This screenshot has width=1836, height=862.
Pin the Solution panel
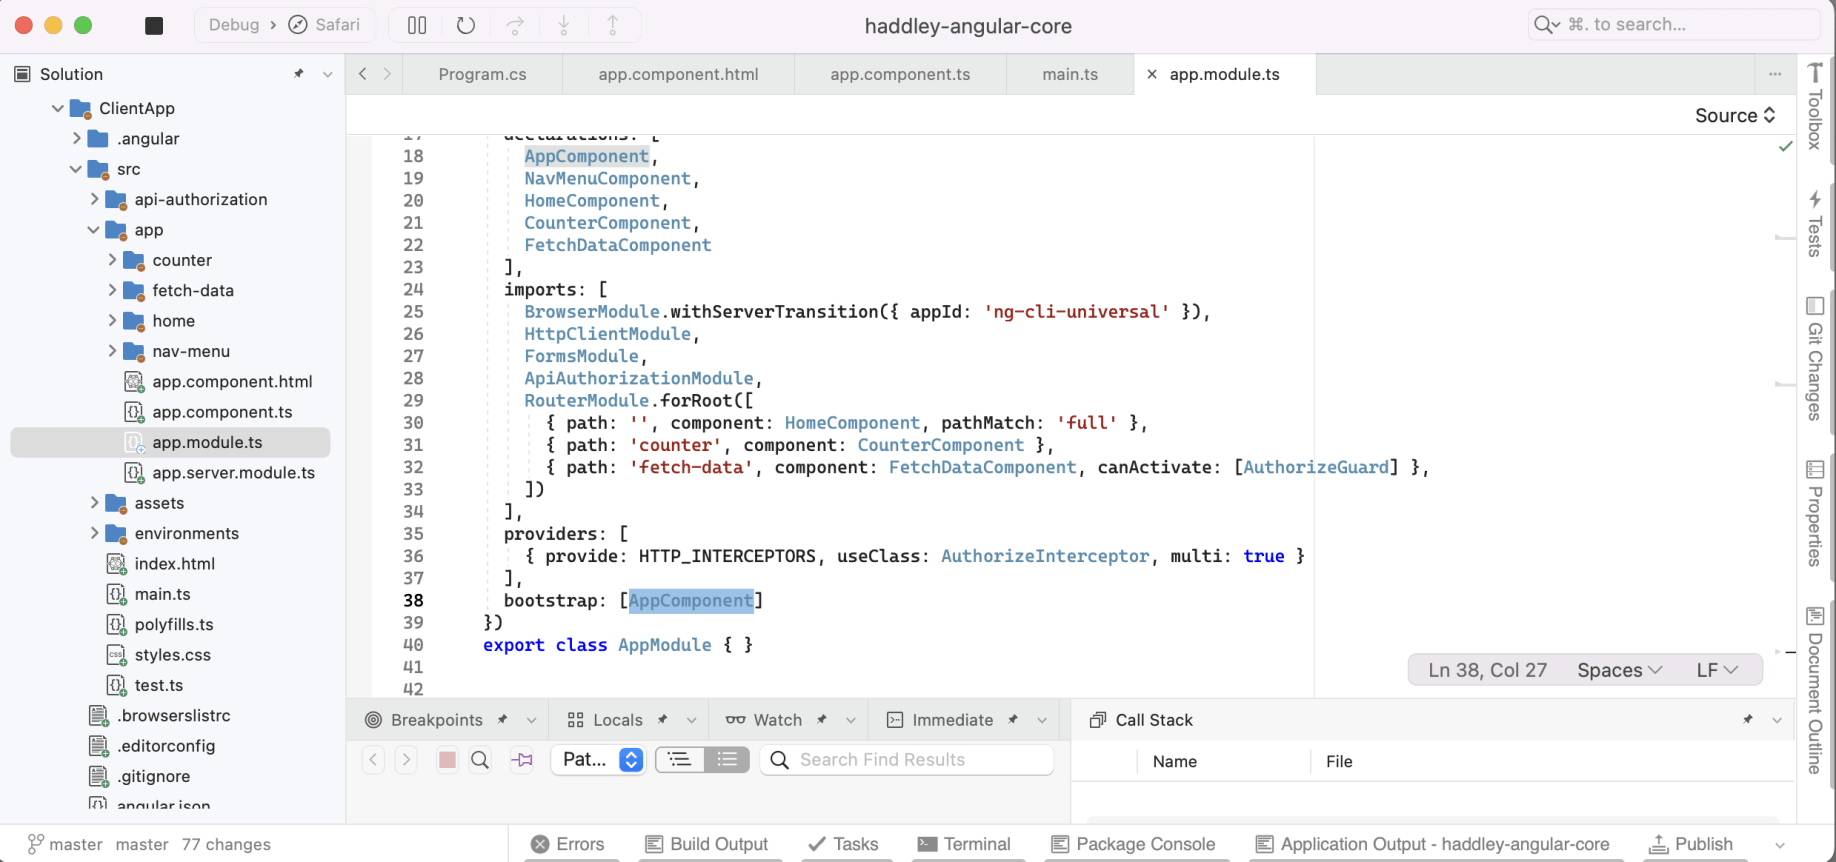point(298,74)
